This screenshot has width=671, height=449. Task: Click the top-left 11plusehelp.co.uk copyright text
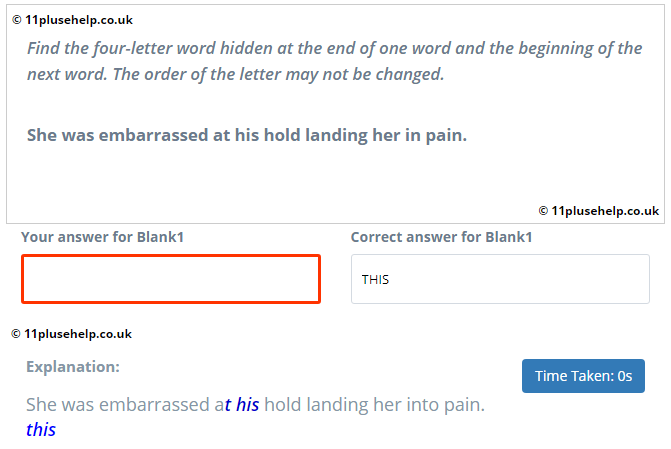[72, 20]
